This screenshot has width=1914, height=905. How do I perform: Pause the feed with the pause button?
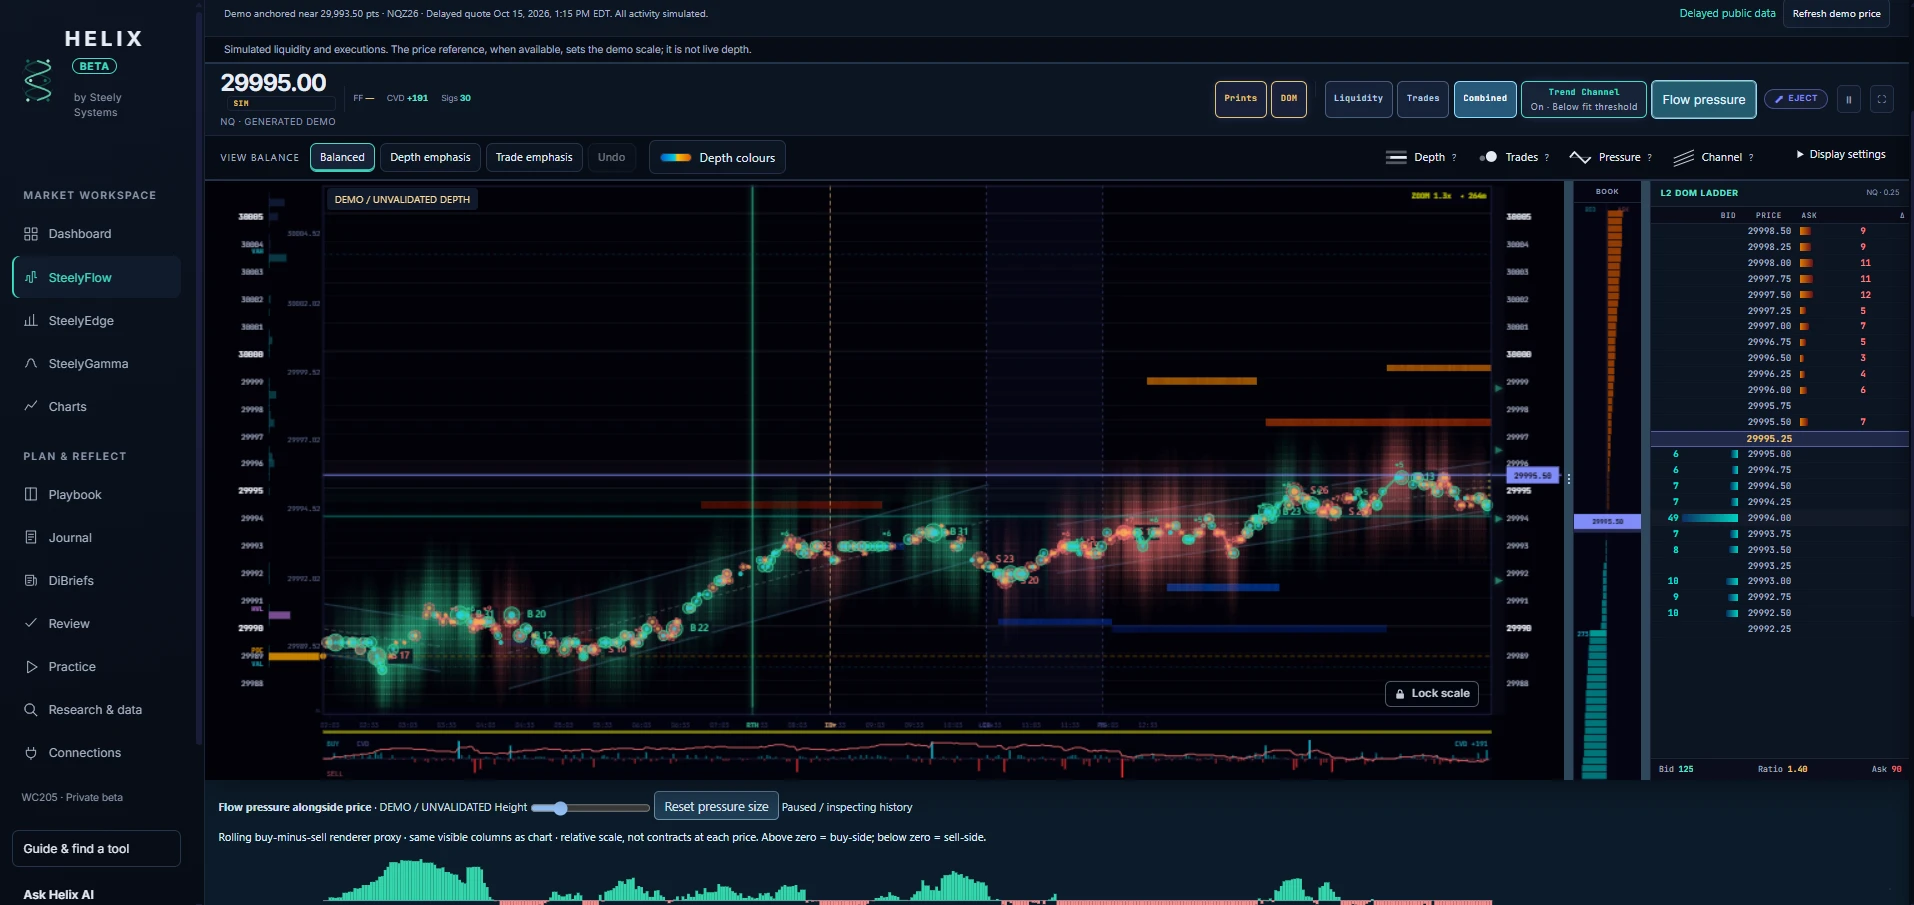pos(1848,99)
